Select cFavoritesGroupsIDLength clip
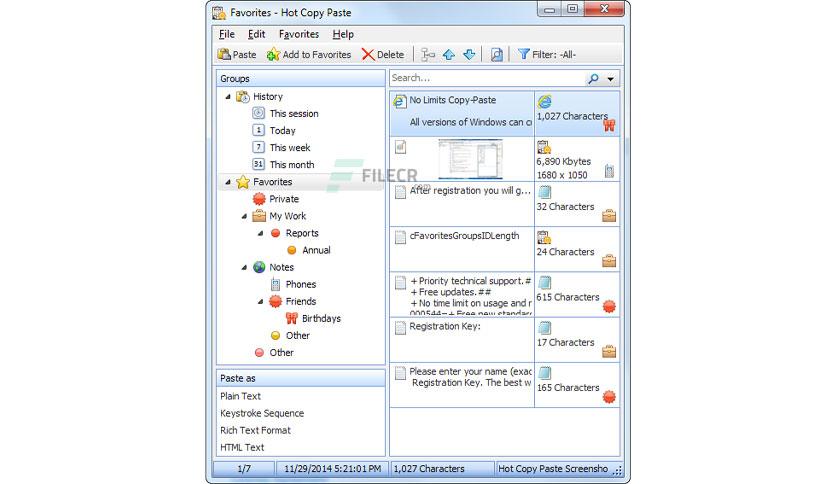836x484 pixels. click(462, 249)
